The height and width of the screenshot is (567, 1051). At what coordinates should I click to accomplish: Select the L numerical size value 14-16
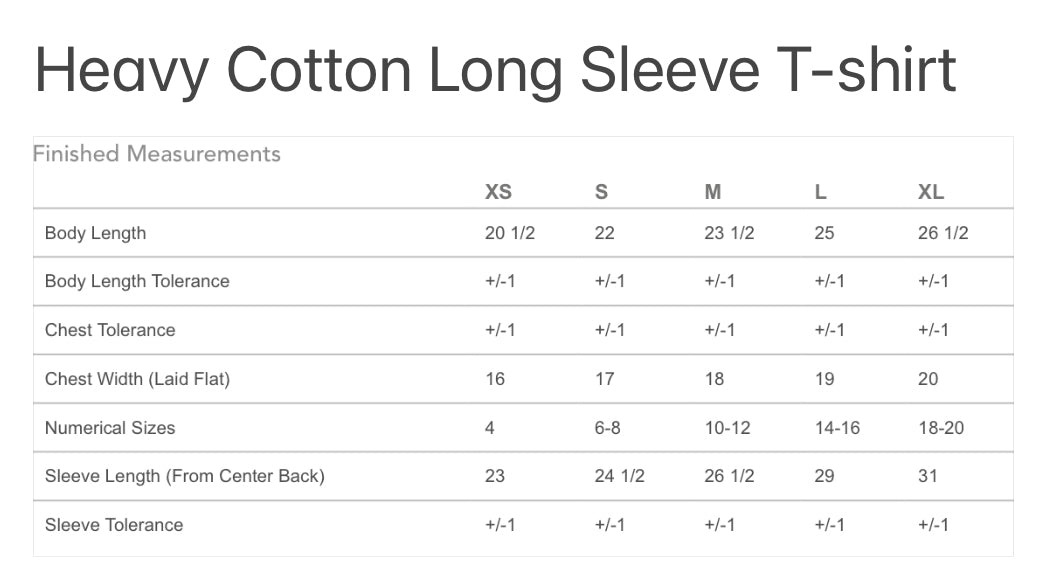pos(837,428)
